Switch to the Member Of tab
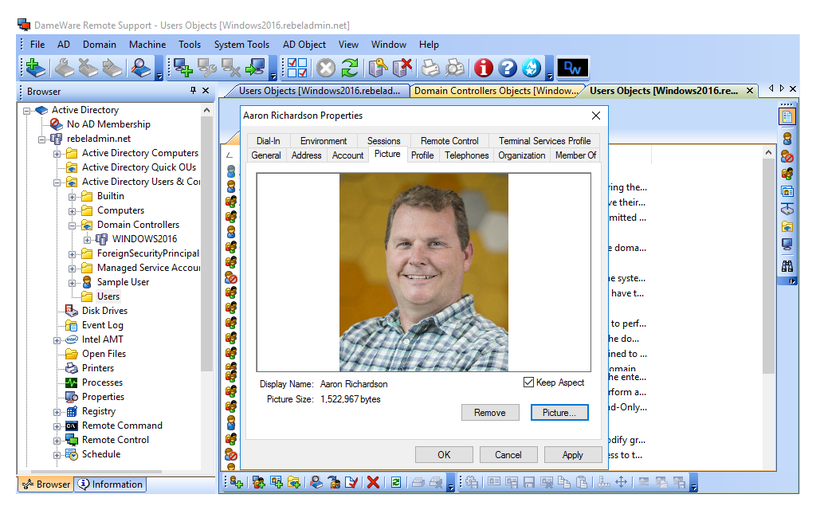The height and width of the screenshot is (510, 816). point(576,155)
